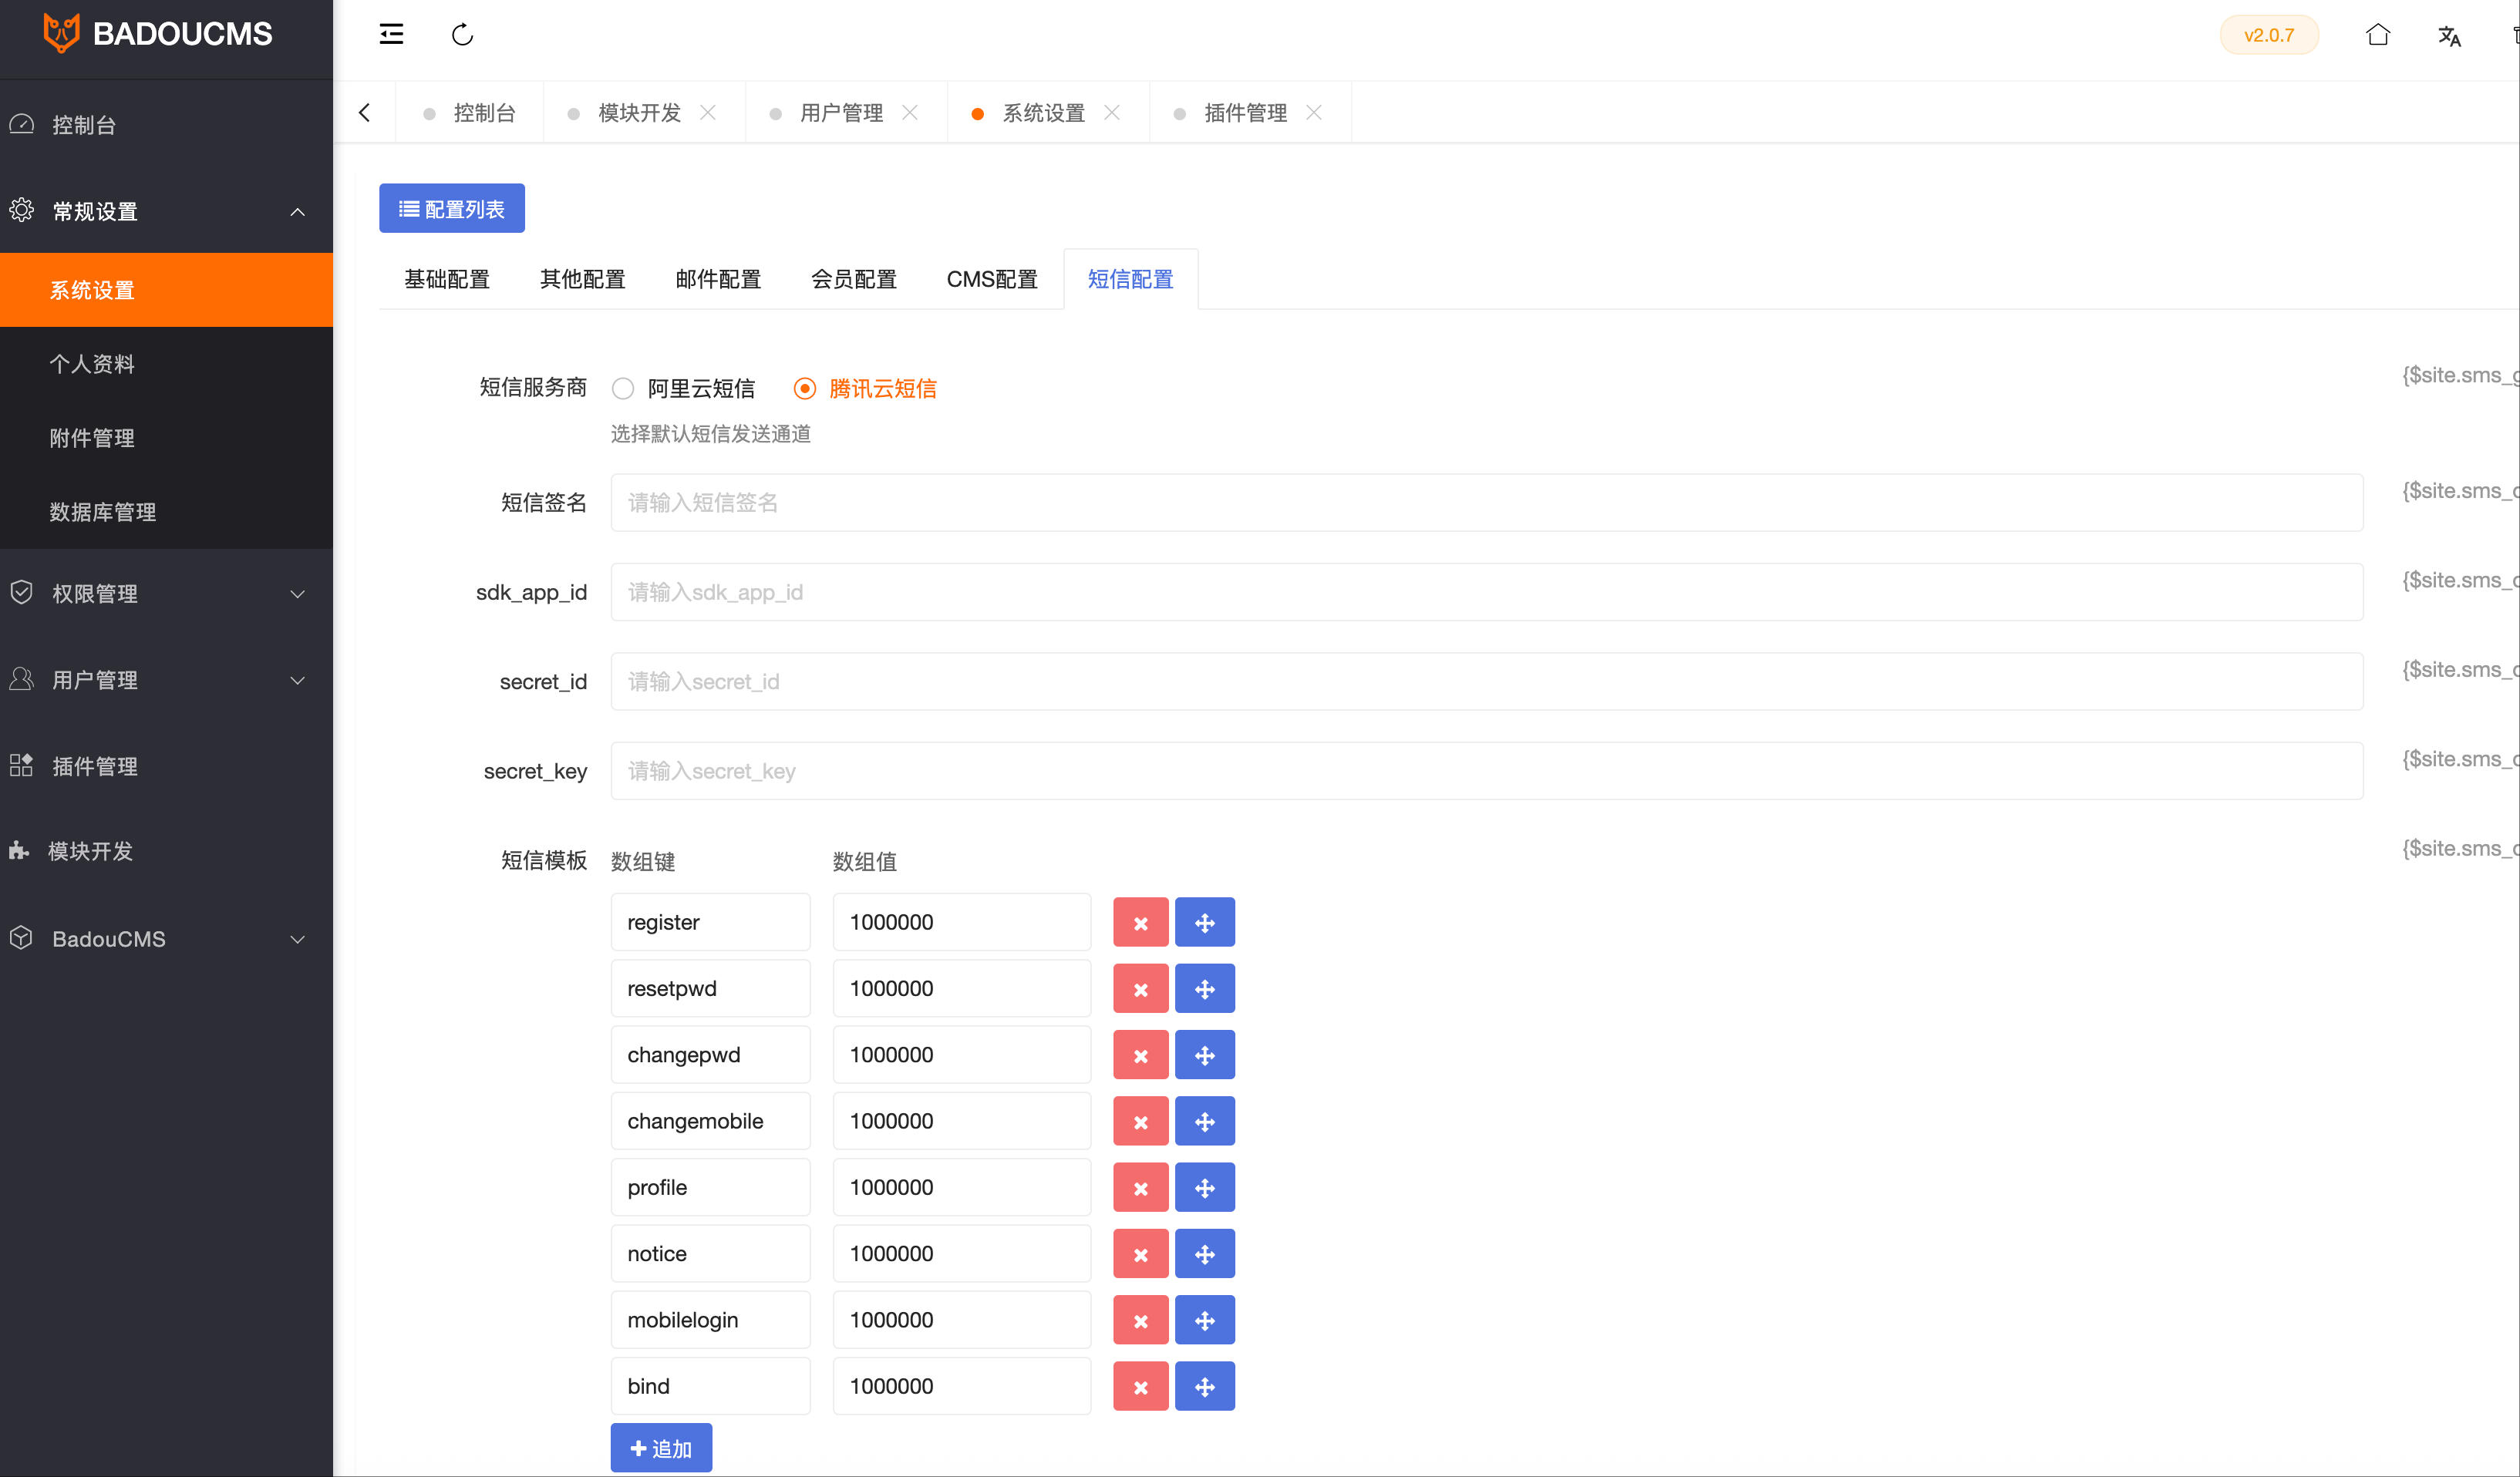Image resolution: width=2520 pixels, height=1477 pixels.
Task: Delete the register template row with red X
Action: point(1140,921)
